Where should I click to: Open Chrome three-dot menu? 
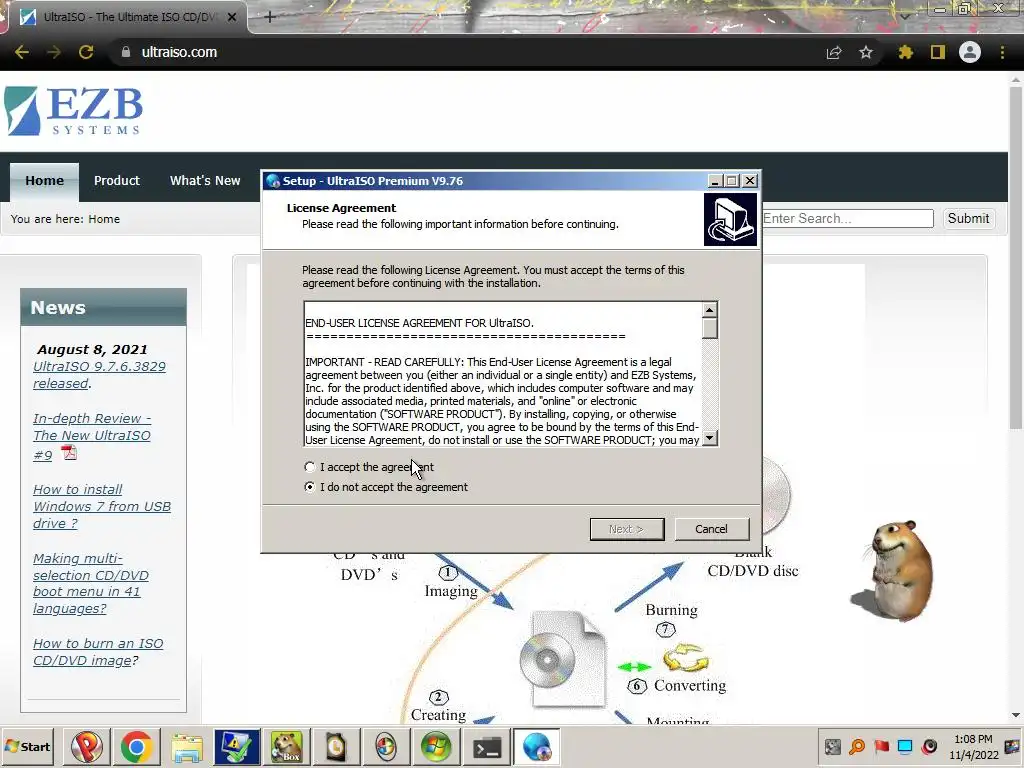1002,52
